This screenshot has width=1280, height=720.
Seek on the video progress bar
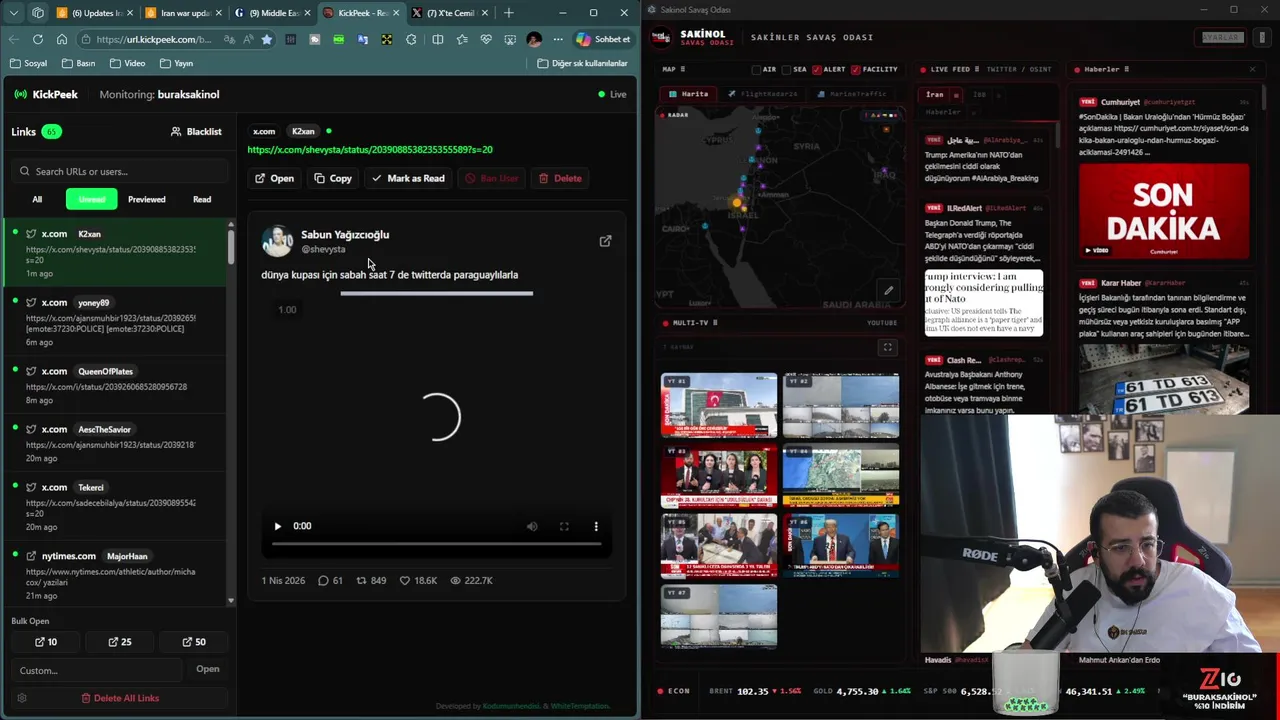[x=437, y=544]
